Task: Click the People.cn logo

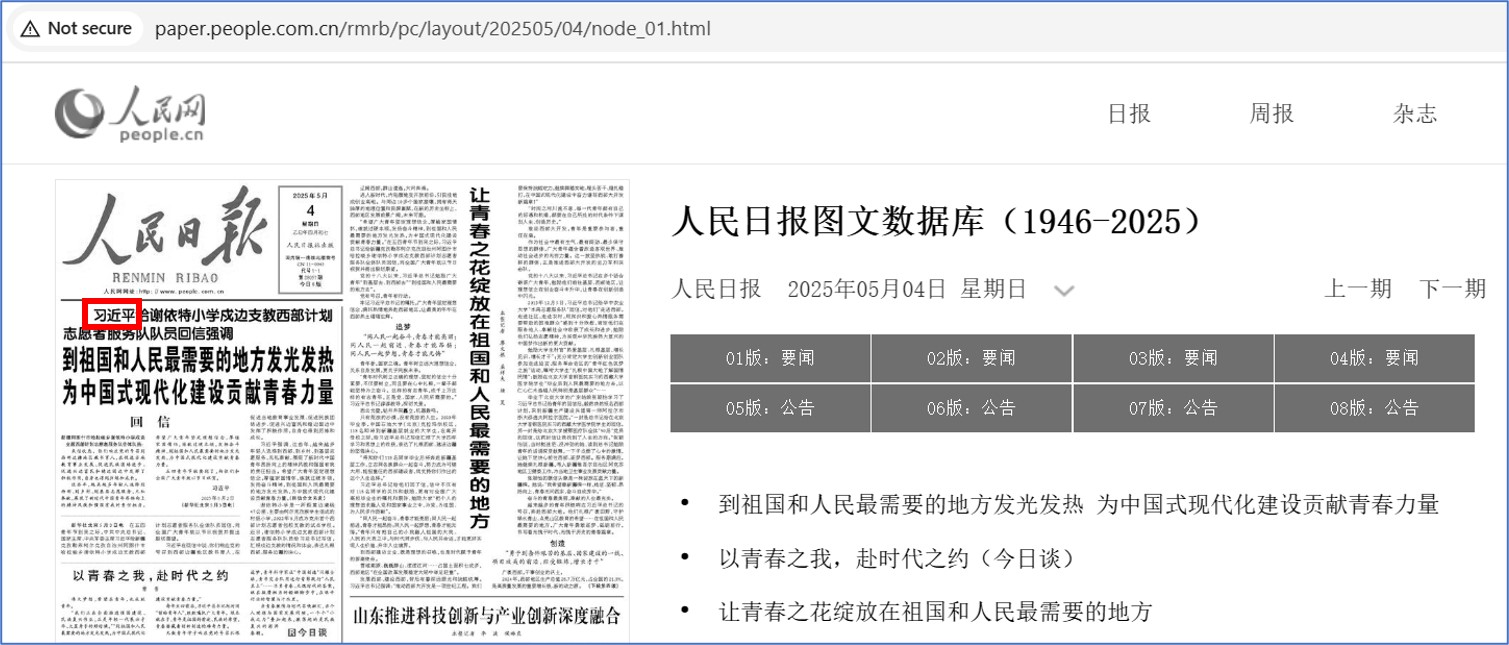Action: coord(131,113)
